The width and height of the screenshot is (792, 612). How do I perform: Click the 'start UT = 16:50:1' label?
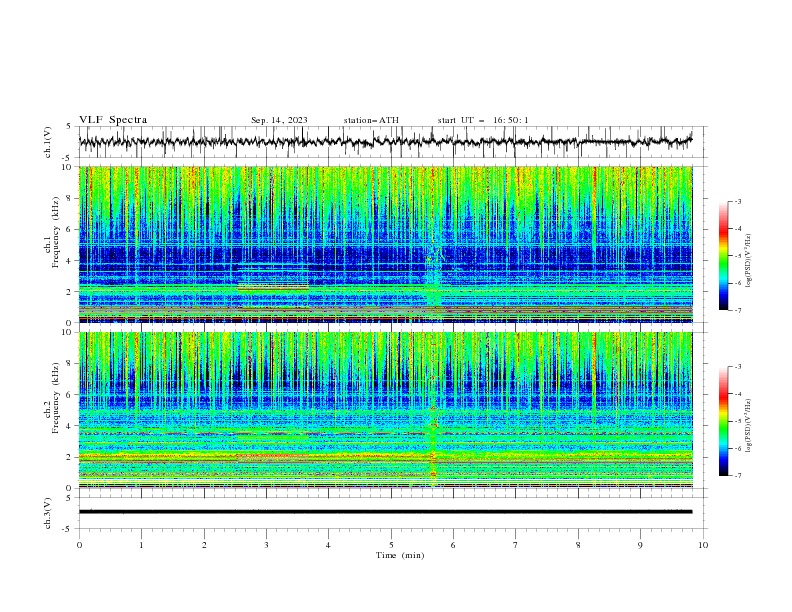483,120
